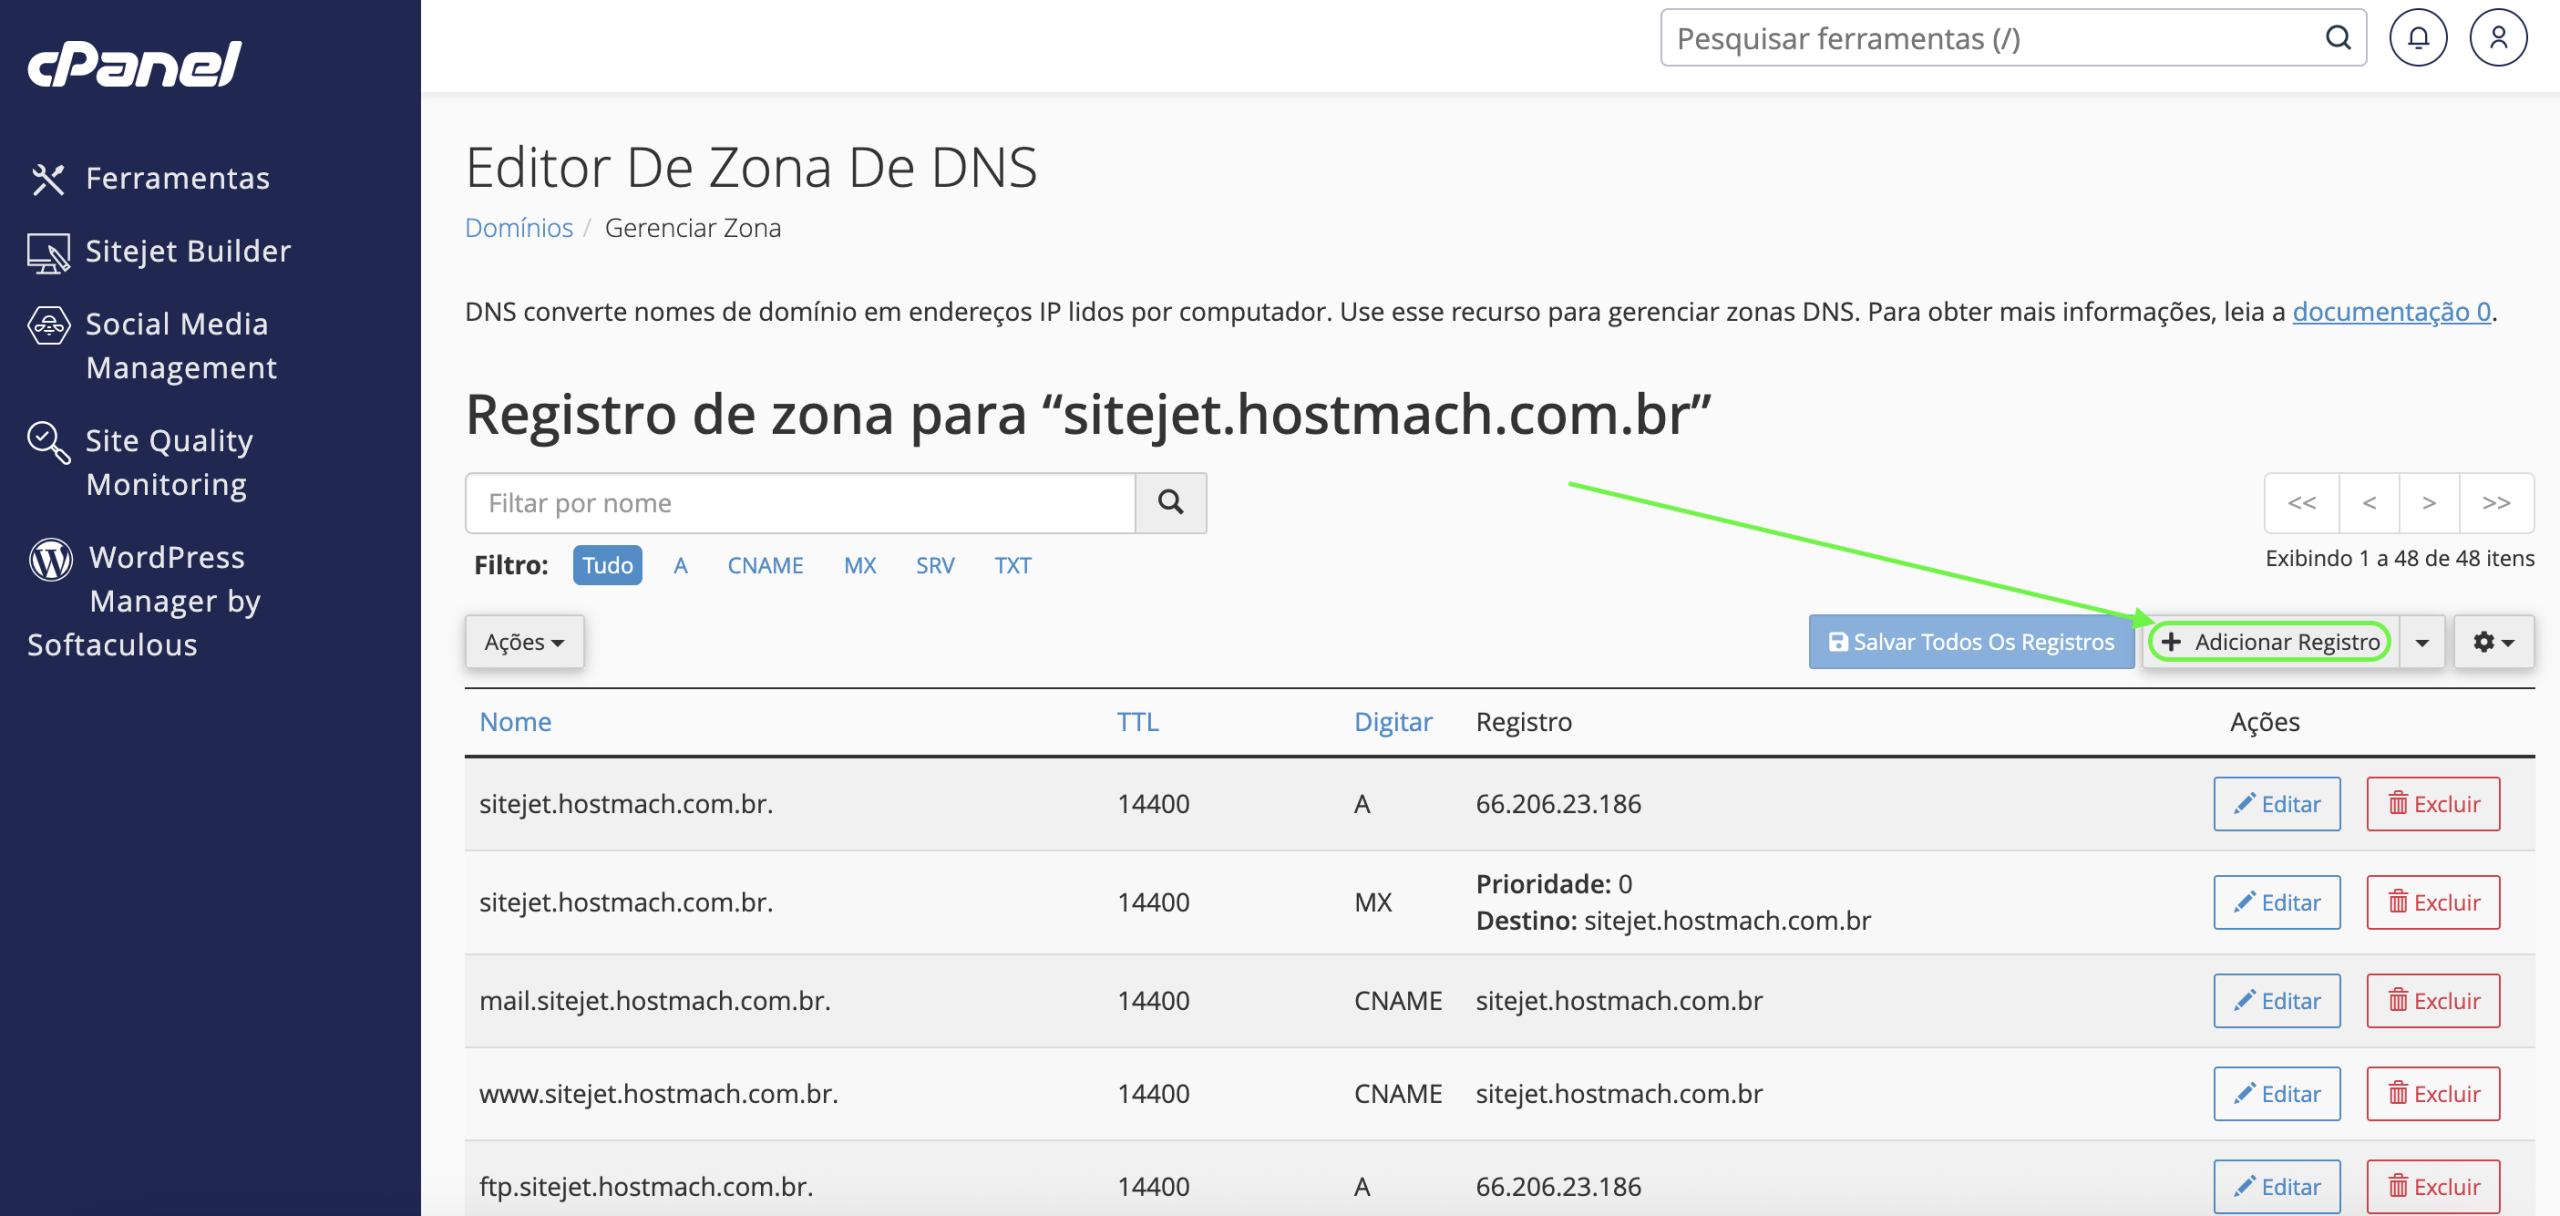Click Salvar Todos Os Registros
Screen dimensions: 2560x1216
tap(1971, 642)
